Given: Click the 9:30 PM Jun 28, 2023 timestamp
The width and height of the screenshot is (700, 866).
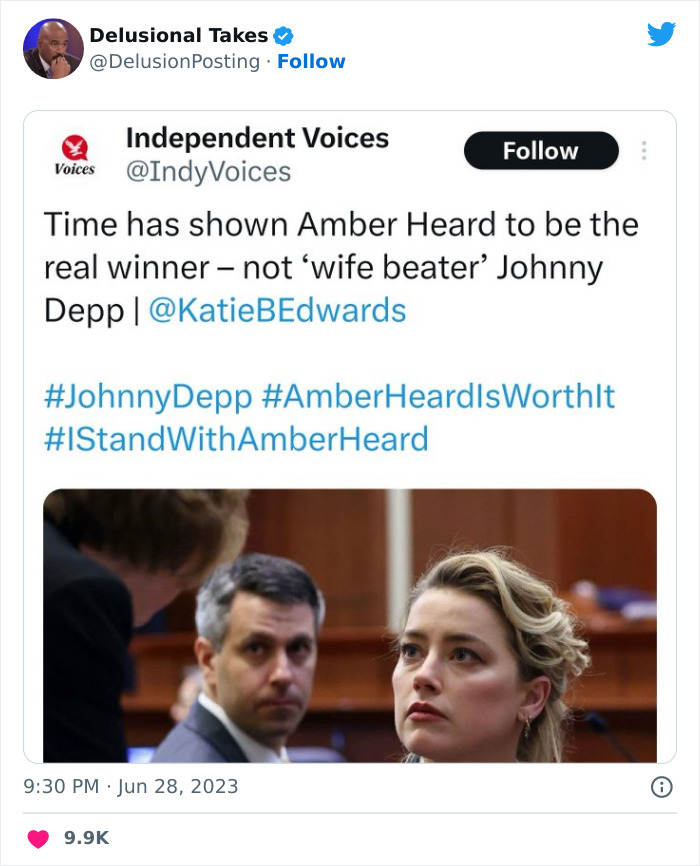Looking at the screenshot, I should pos(131,786).
